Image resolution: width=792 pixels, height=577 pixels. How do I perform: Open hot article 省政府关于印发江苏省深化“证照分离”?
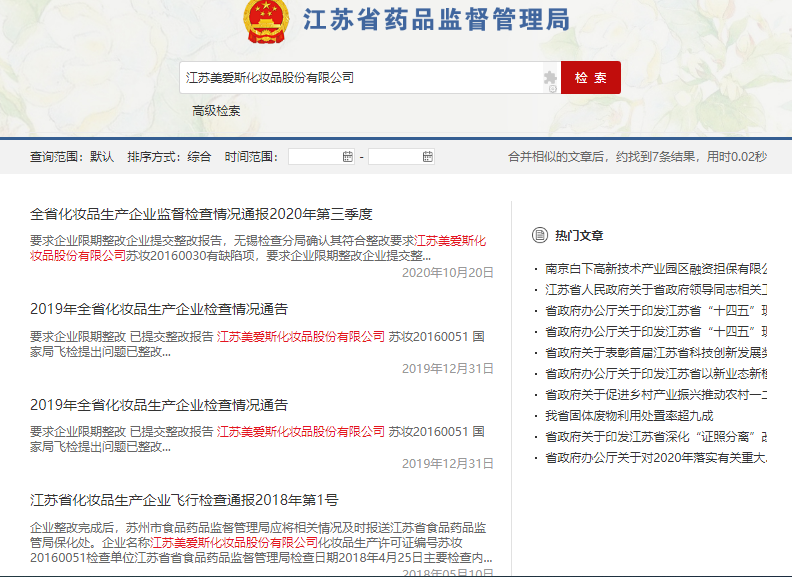click(x=656, y=437)
